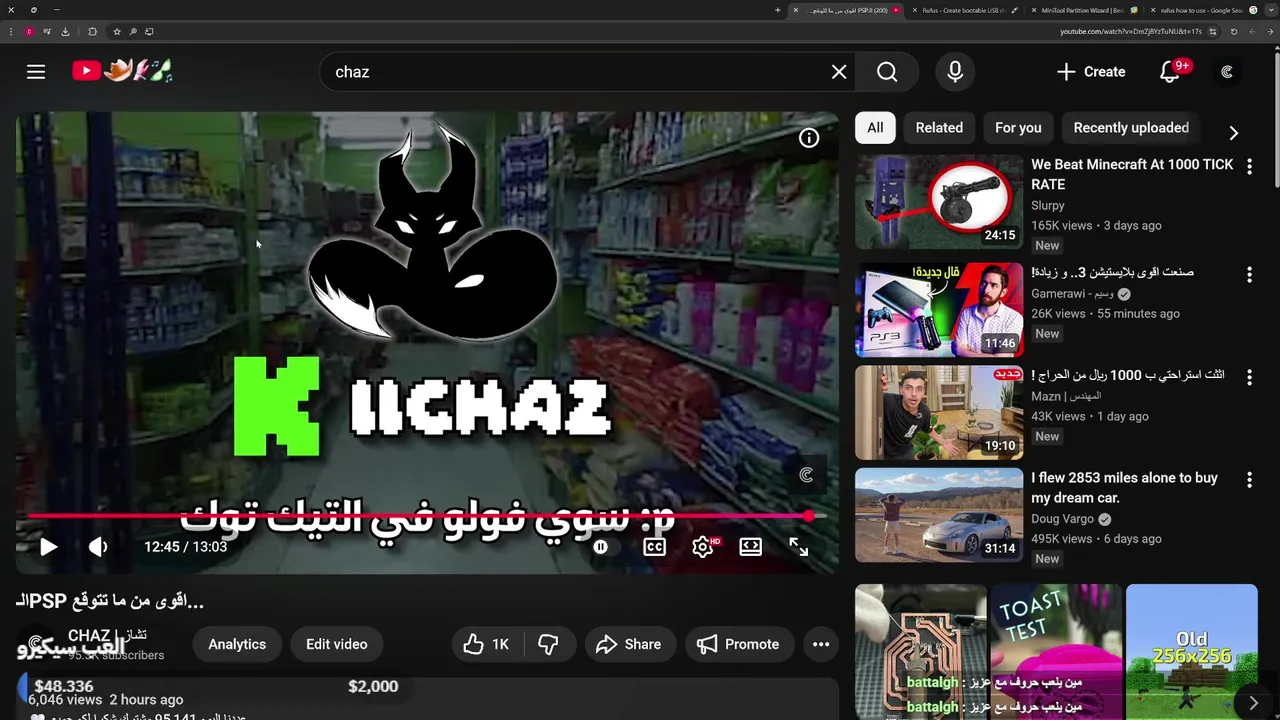Image resolution: width=1280 pixels, height=720 pixels.
Task: Bookmark this page with the star
Action: click(116, 32)
